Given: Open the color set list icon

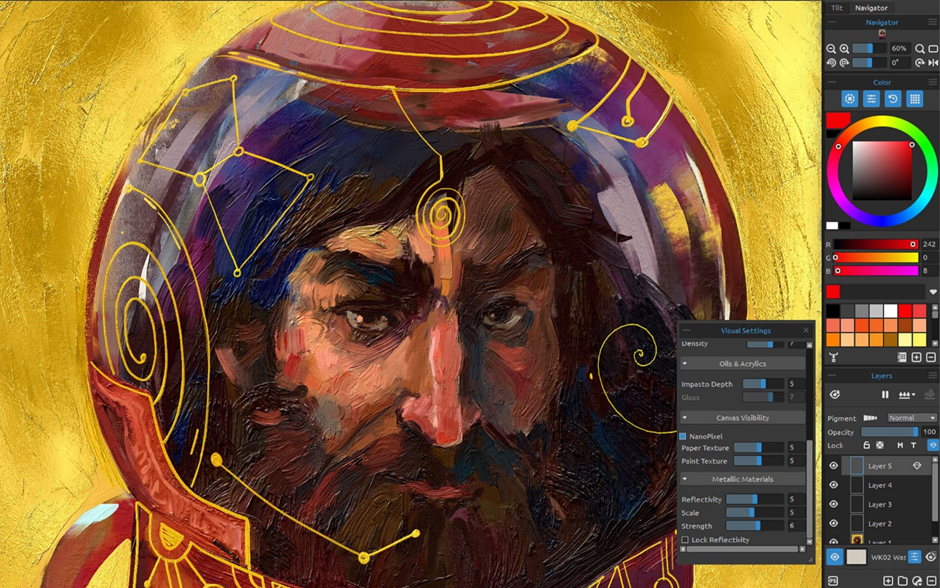Looking at the screenshot, I should click(x=902, y=357).
